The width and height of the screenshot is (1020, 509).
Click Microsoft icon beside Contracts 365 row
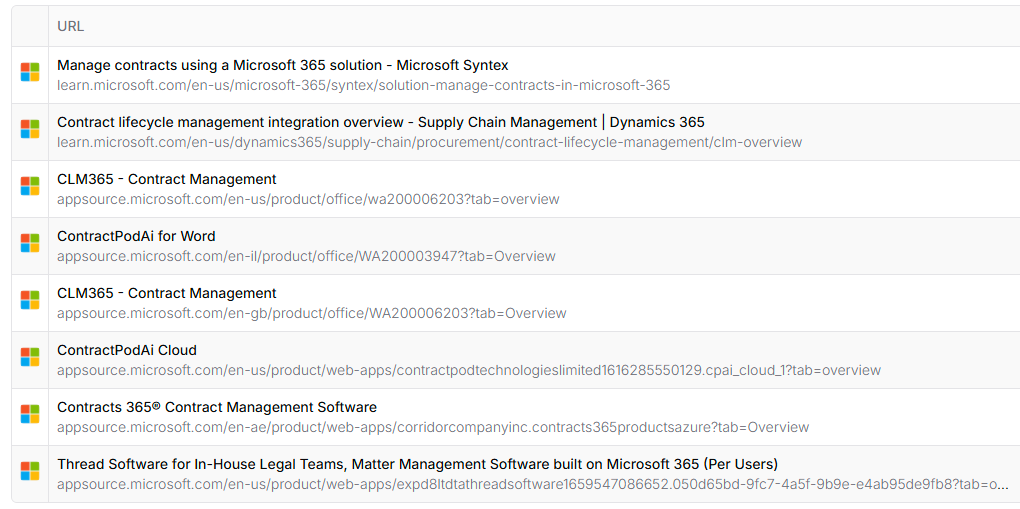tap(30, 414)
